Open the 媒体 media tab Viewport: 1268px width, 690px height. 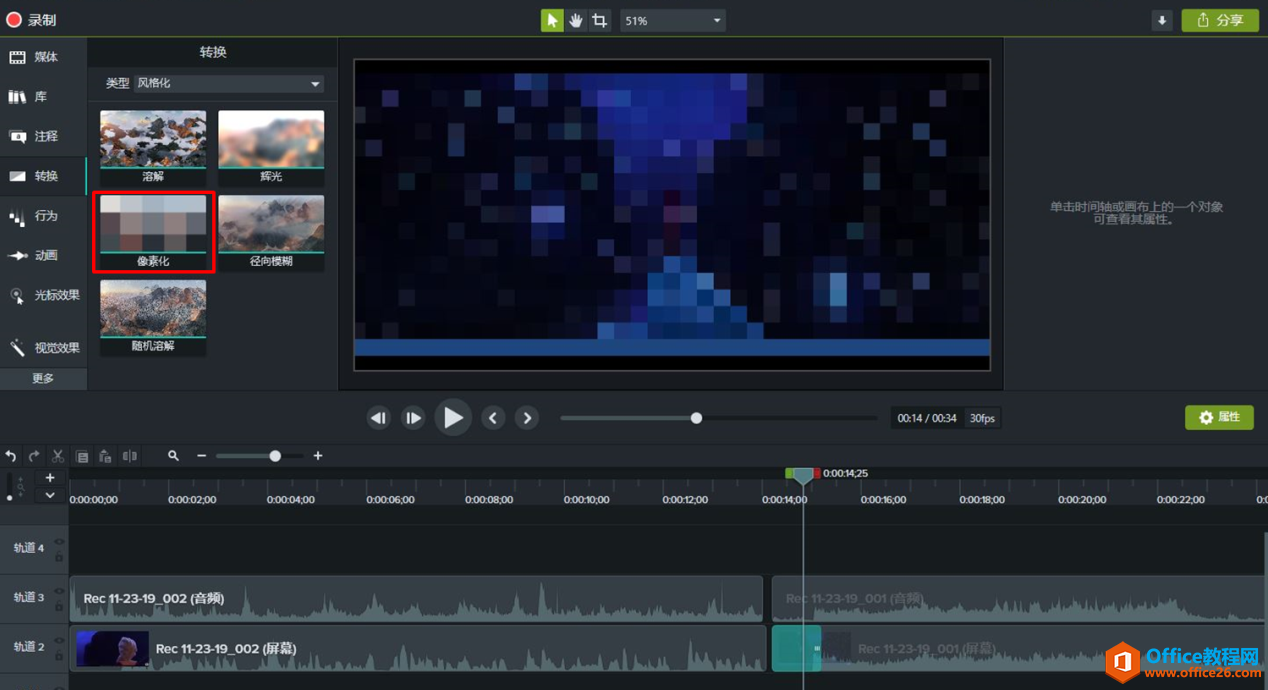43,57
